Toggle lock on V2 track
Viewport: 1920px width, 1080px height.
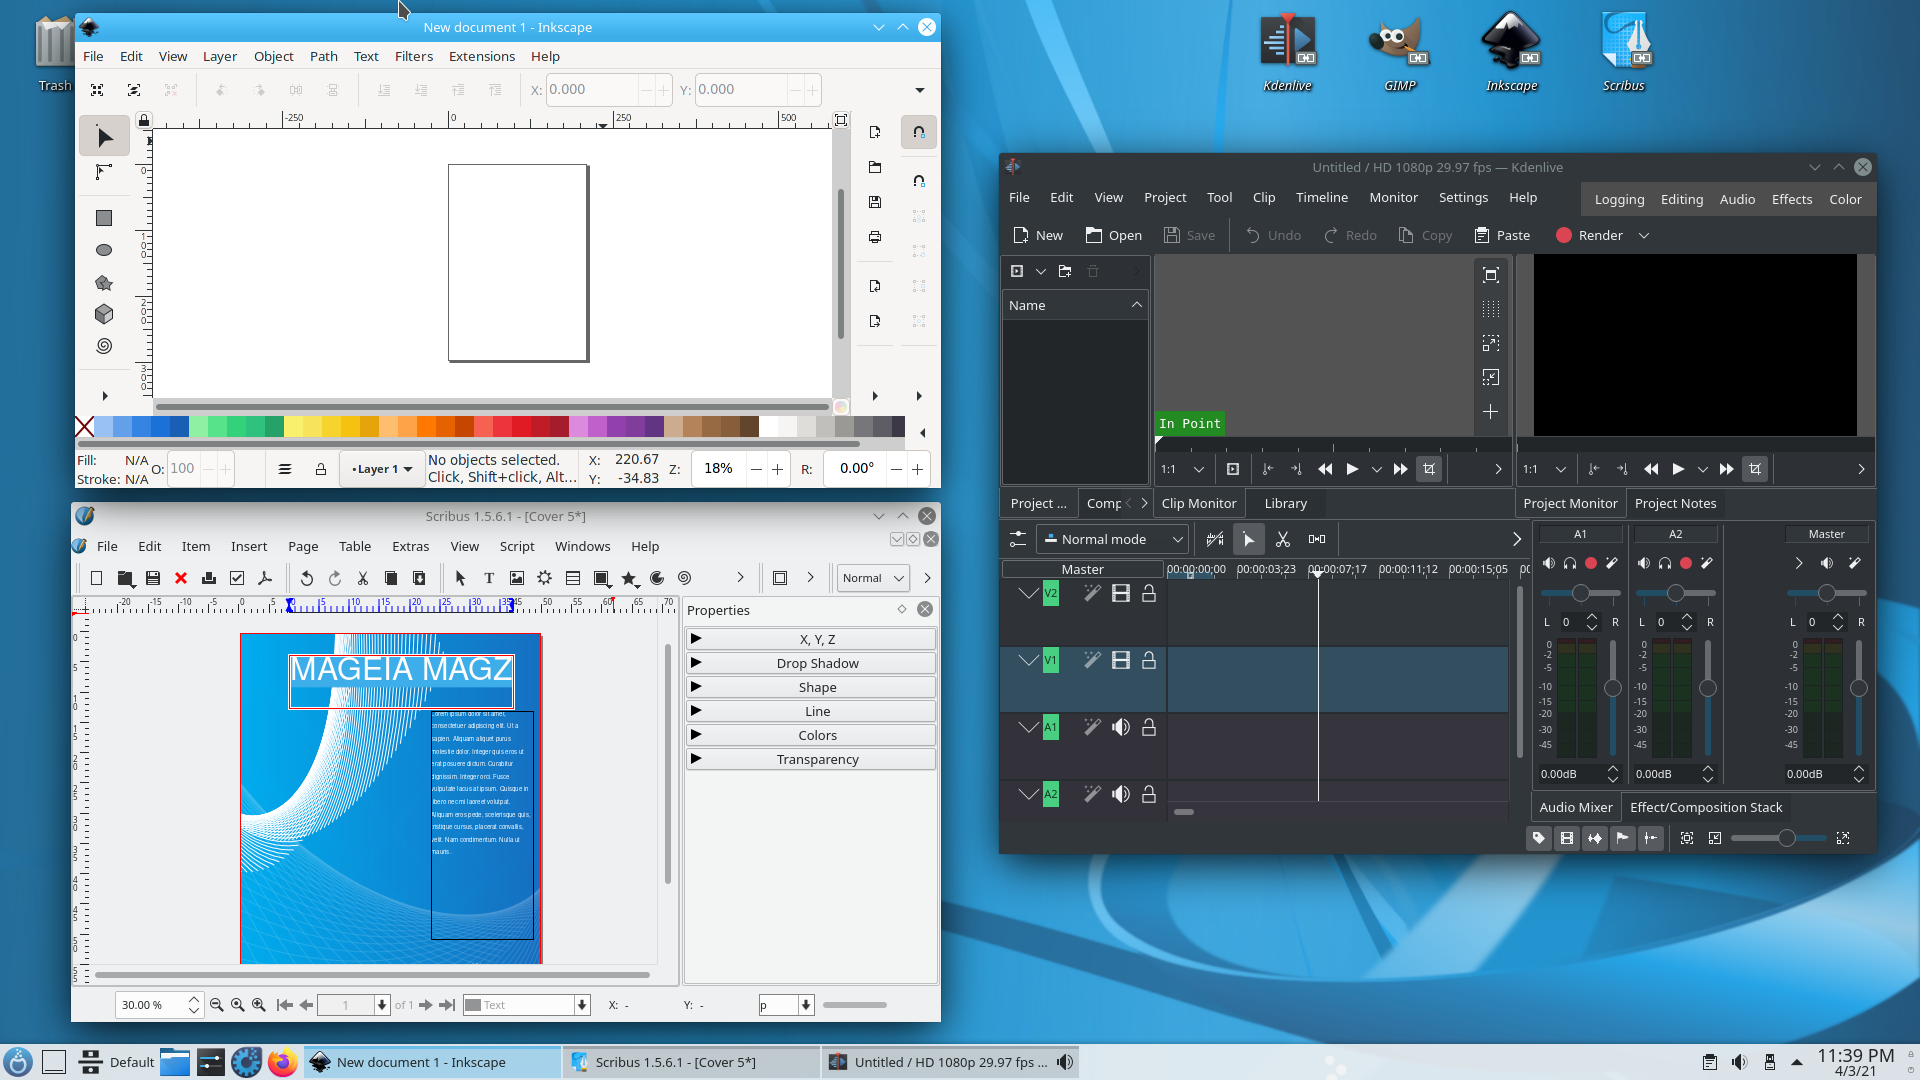click(x=1149, y=594)
